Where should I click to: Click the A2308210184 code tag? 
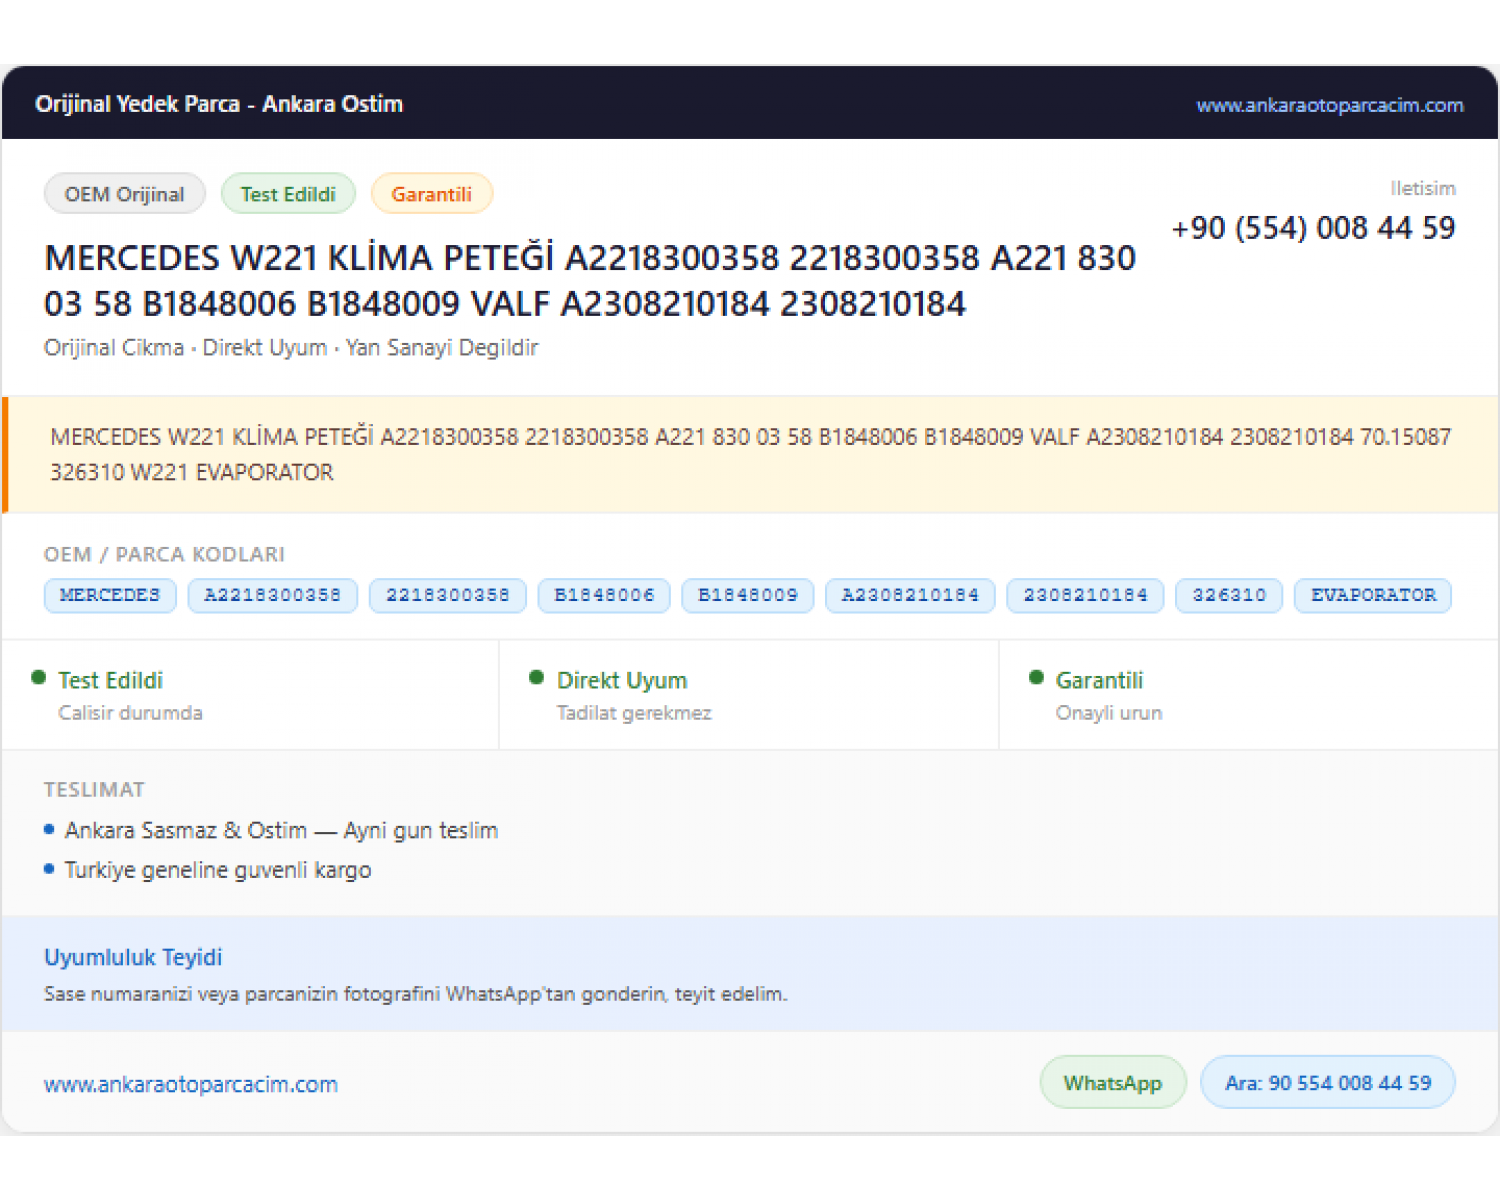click(910, 595)
